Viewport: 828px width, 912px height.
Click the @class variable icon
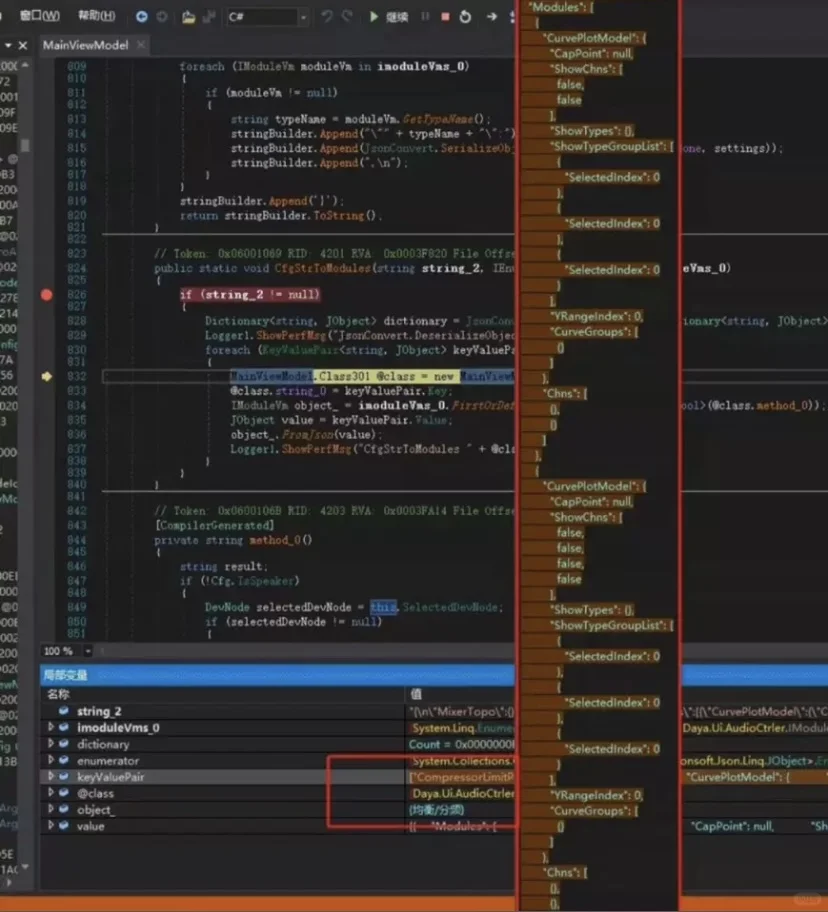coord(64,792)
